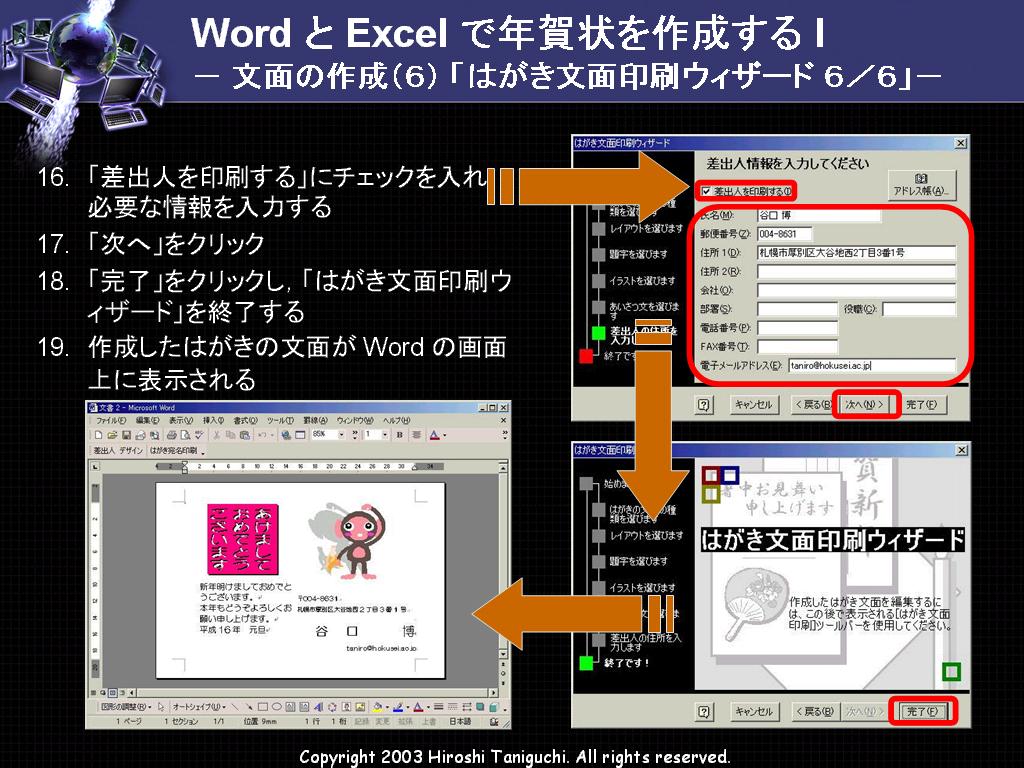Toggle Bold formatting button
Screen dimensions: 1024x768
coord(400,436)
